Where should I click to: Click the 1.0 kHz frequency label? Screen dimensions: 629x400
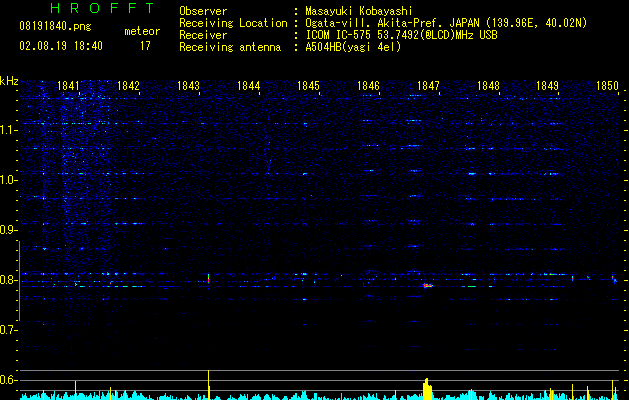point(9,180)
